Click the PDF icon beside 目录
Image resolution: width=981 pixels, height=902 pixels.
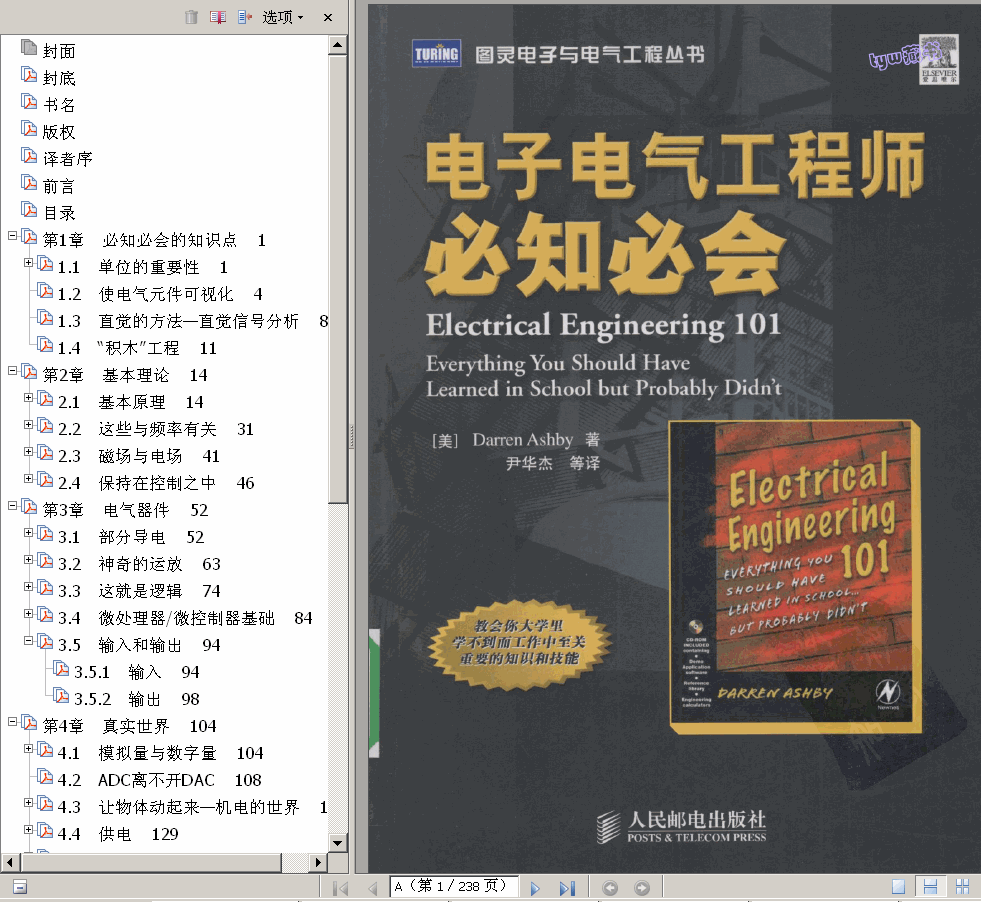click(29, 210)
